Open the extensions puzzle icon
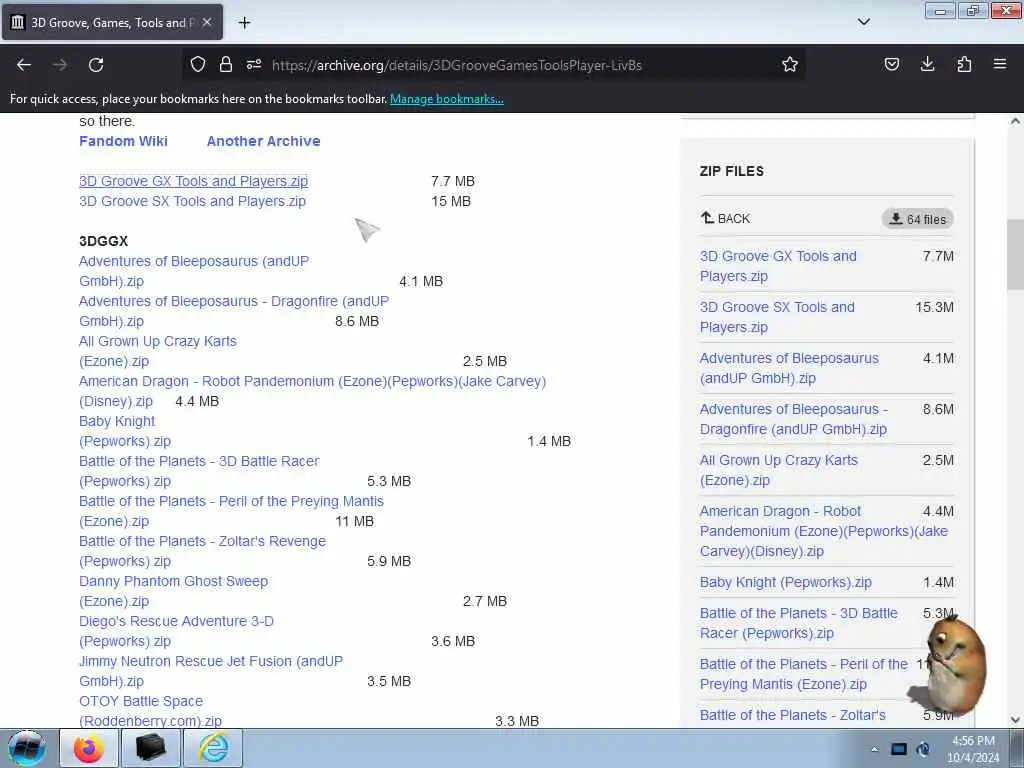The height and width of the screenshot is (768, 1024). point(964,64)
